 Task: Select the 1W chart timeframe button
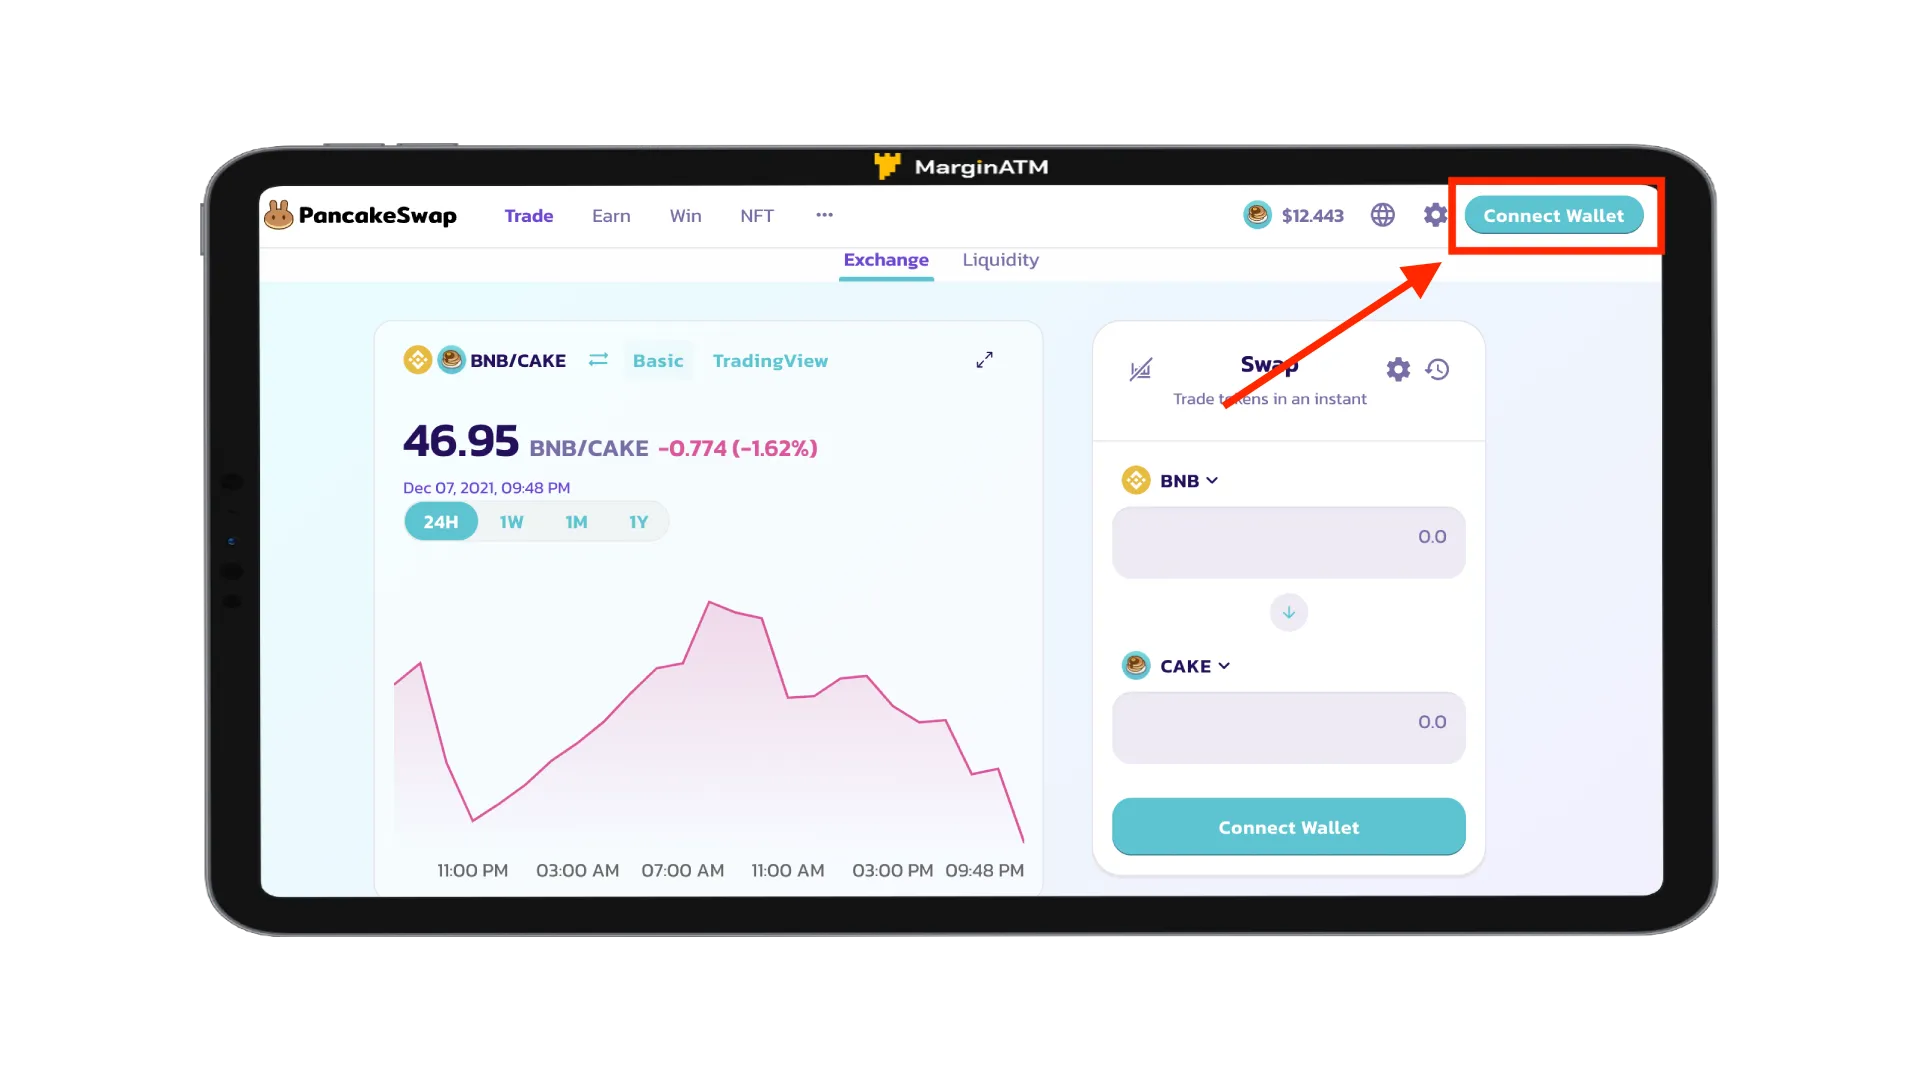tap(512, 521)
